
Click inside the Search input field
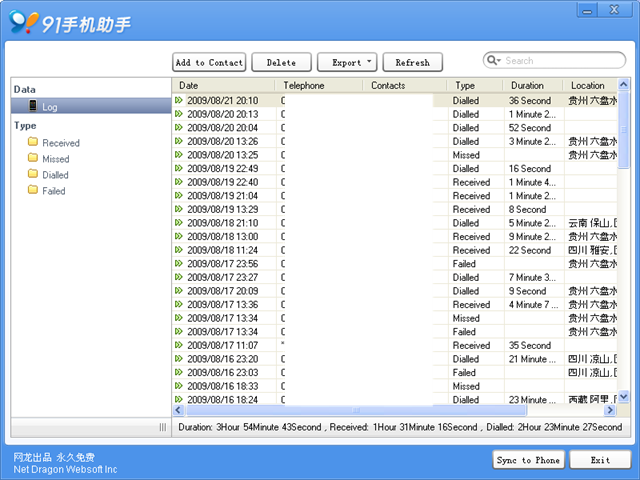563,60
